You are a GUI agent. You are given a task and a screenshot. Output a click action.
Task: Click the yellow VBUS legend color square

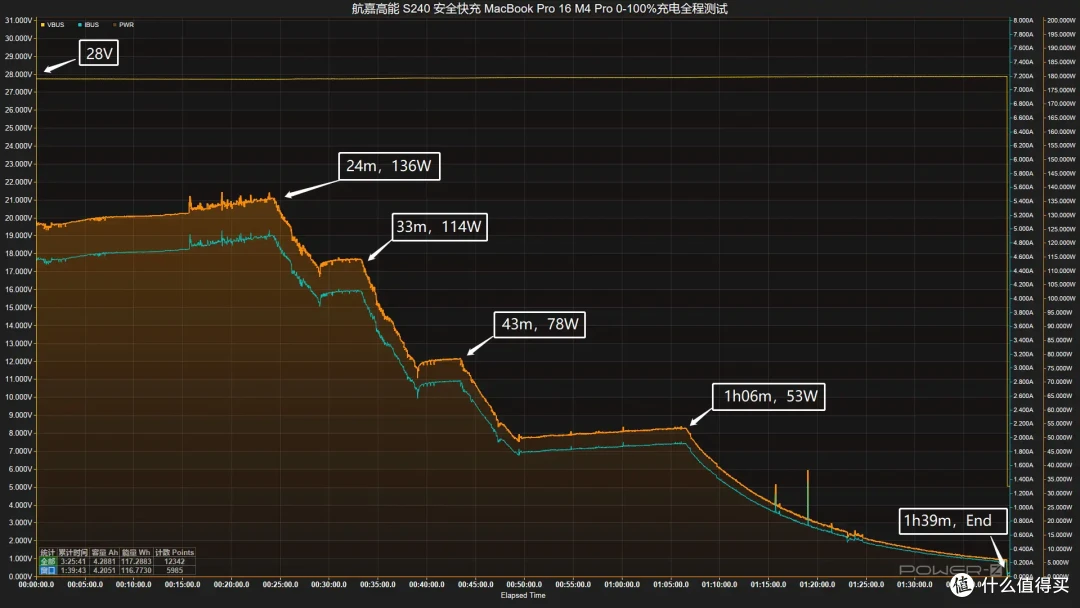[x=43, y=25]
